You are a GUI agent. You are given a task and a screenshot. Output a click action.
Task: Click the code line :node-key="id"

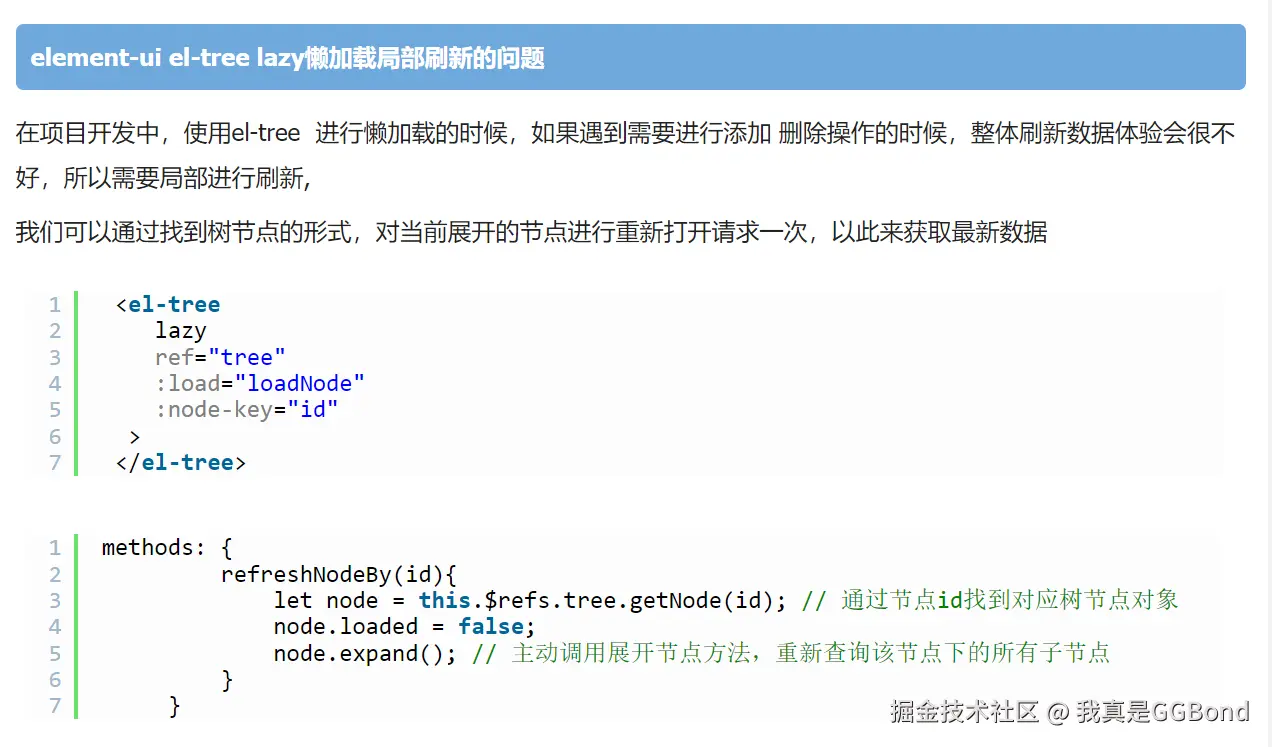click(247, 409)
